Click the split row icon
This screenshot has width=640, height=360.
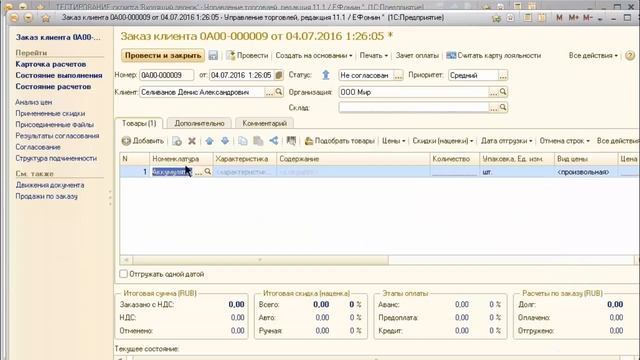[x=273, y=141]
